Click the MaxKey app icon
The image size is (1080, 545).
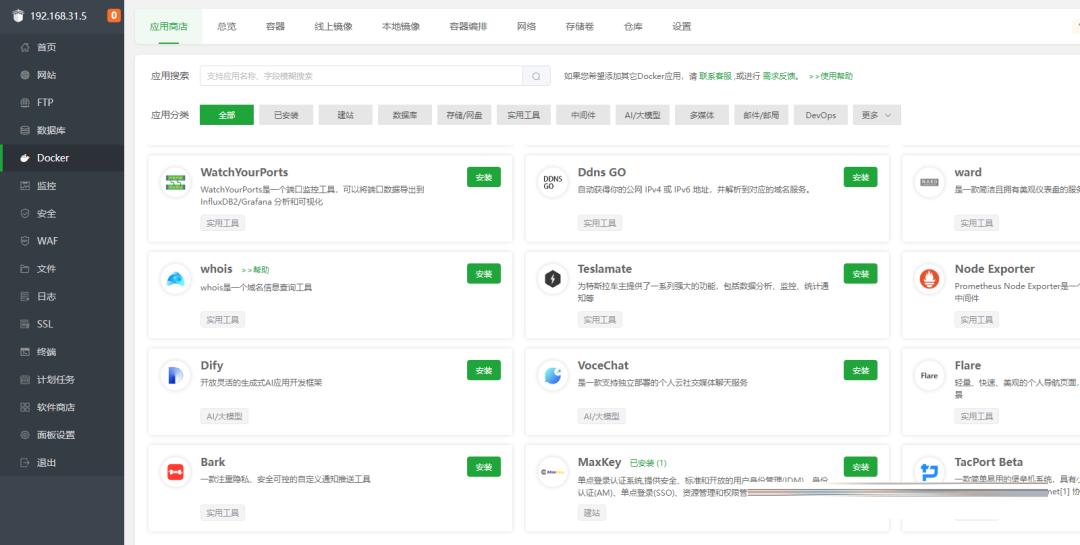tap(552, 472)
